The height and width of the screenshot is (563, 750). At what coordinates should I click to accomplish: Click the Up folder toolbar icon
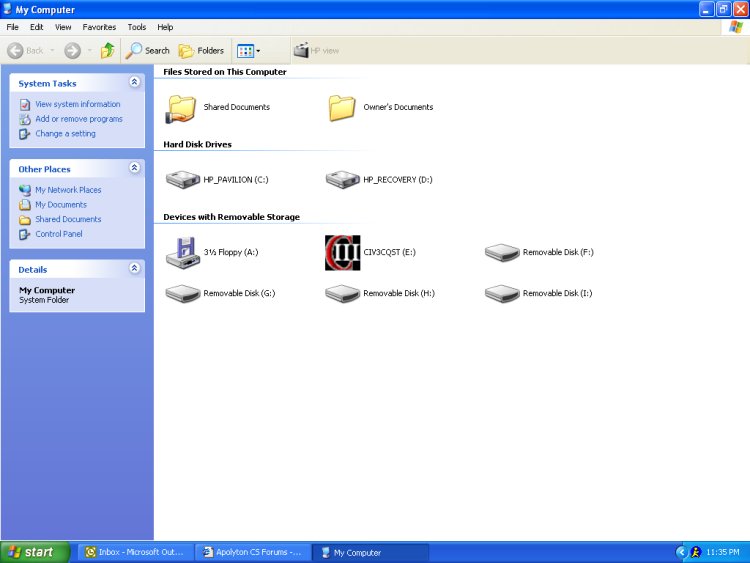107,50
